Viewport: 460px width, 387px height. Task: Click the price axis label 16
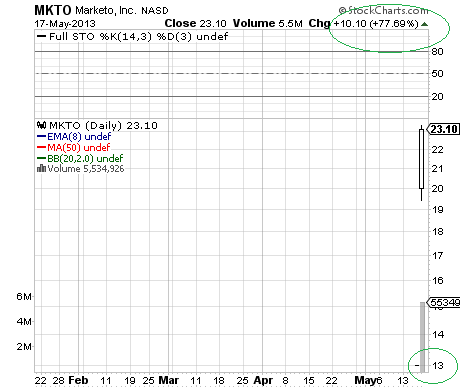point(438,280)
